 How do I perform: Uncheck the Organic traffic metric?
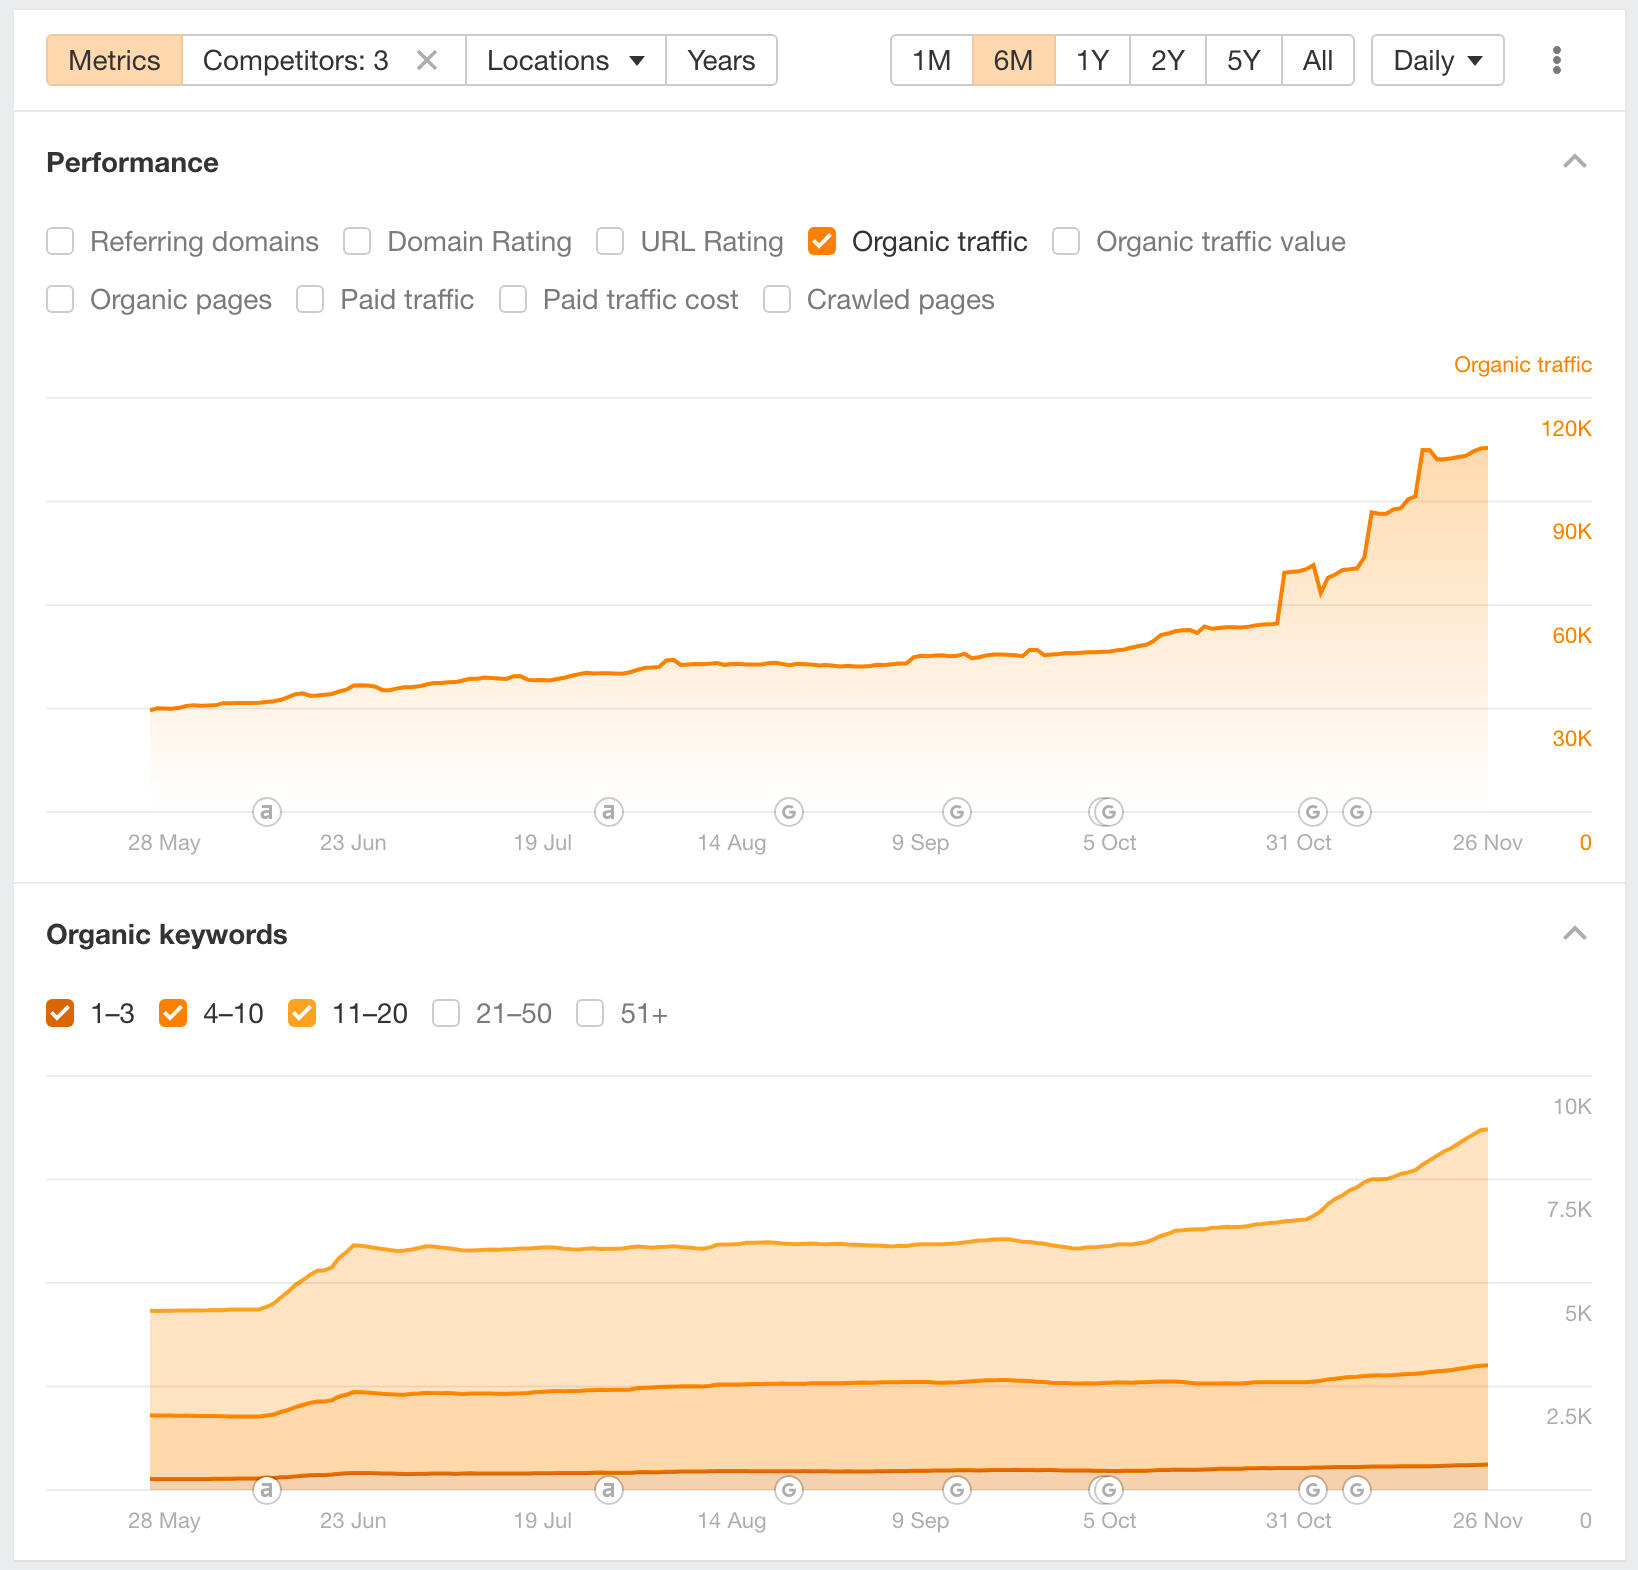click(x=822, y=242)
